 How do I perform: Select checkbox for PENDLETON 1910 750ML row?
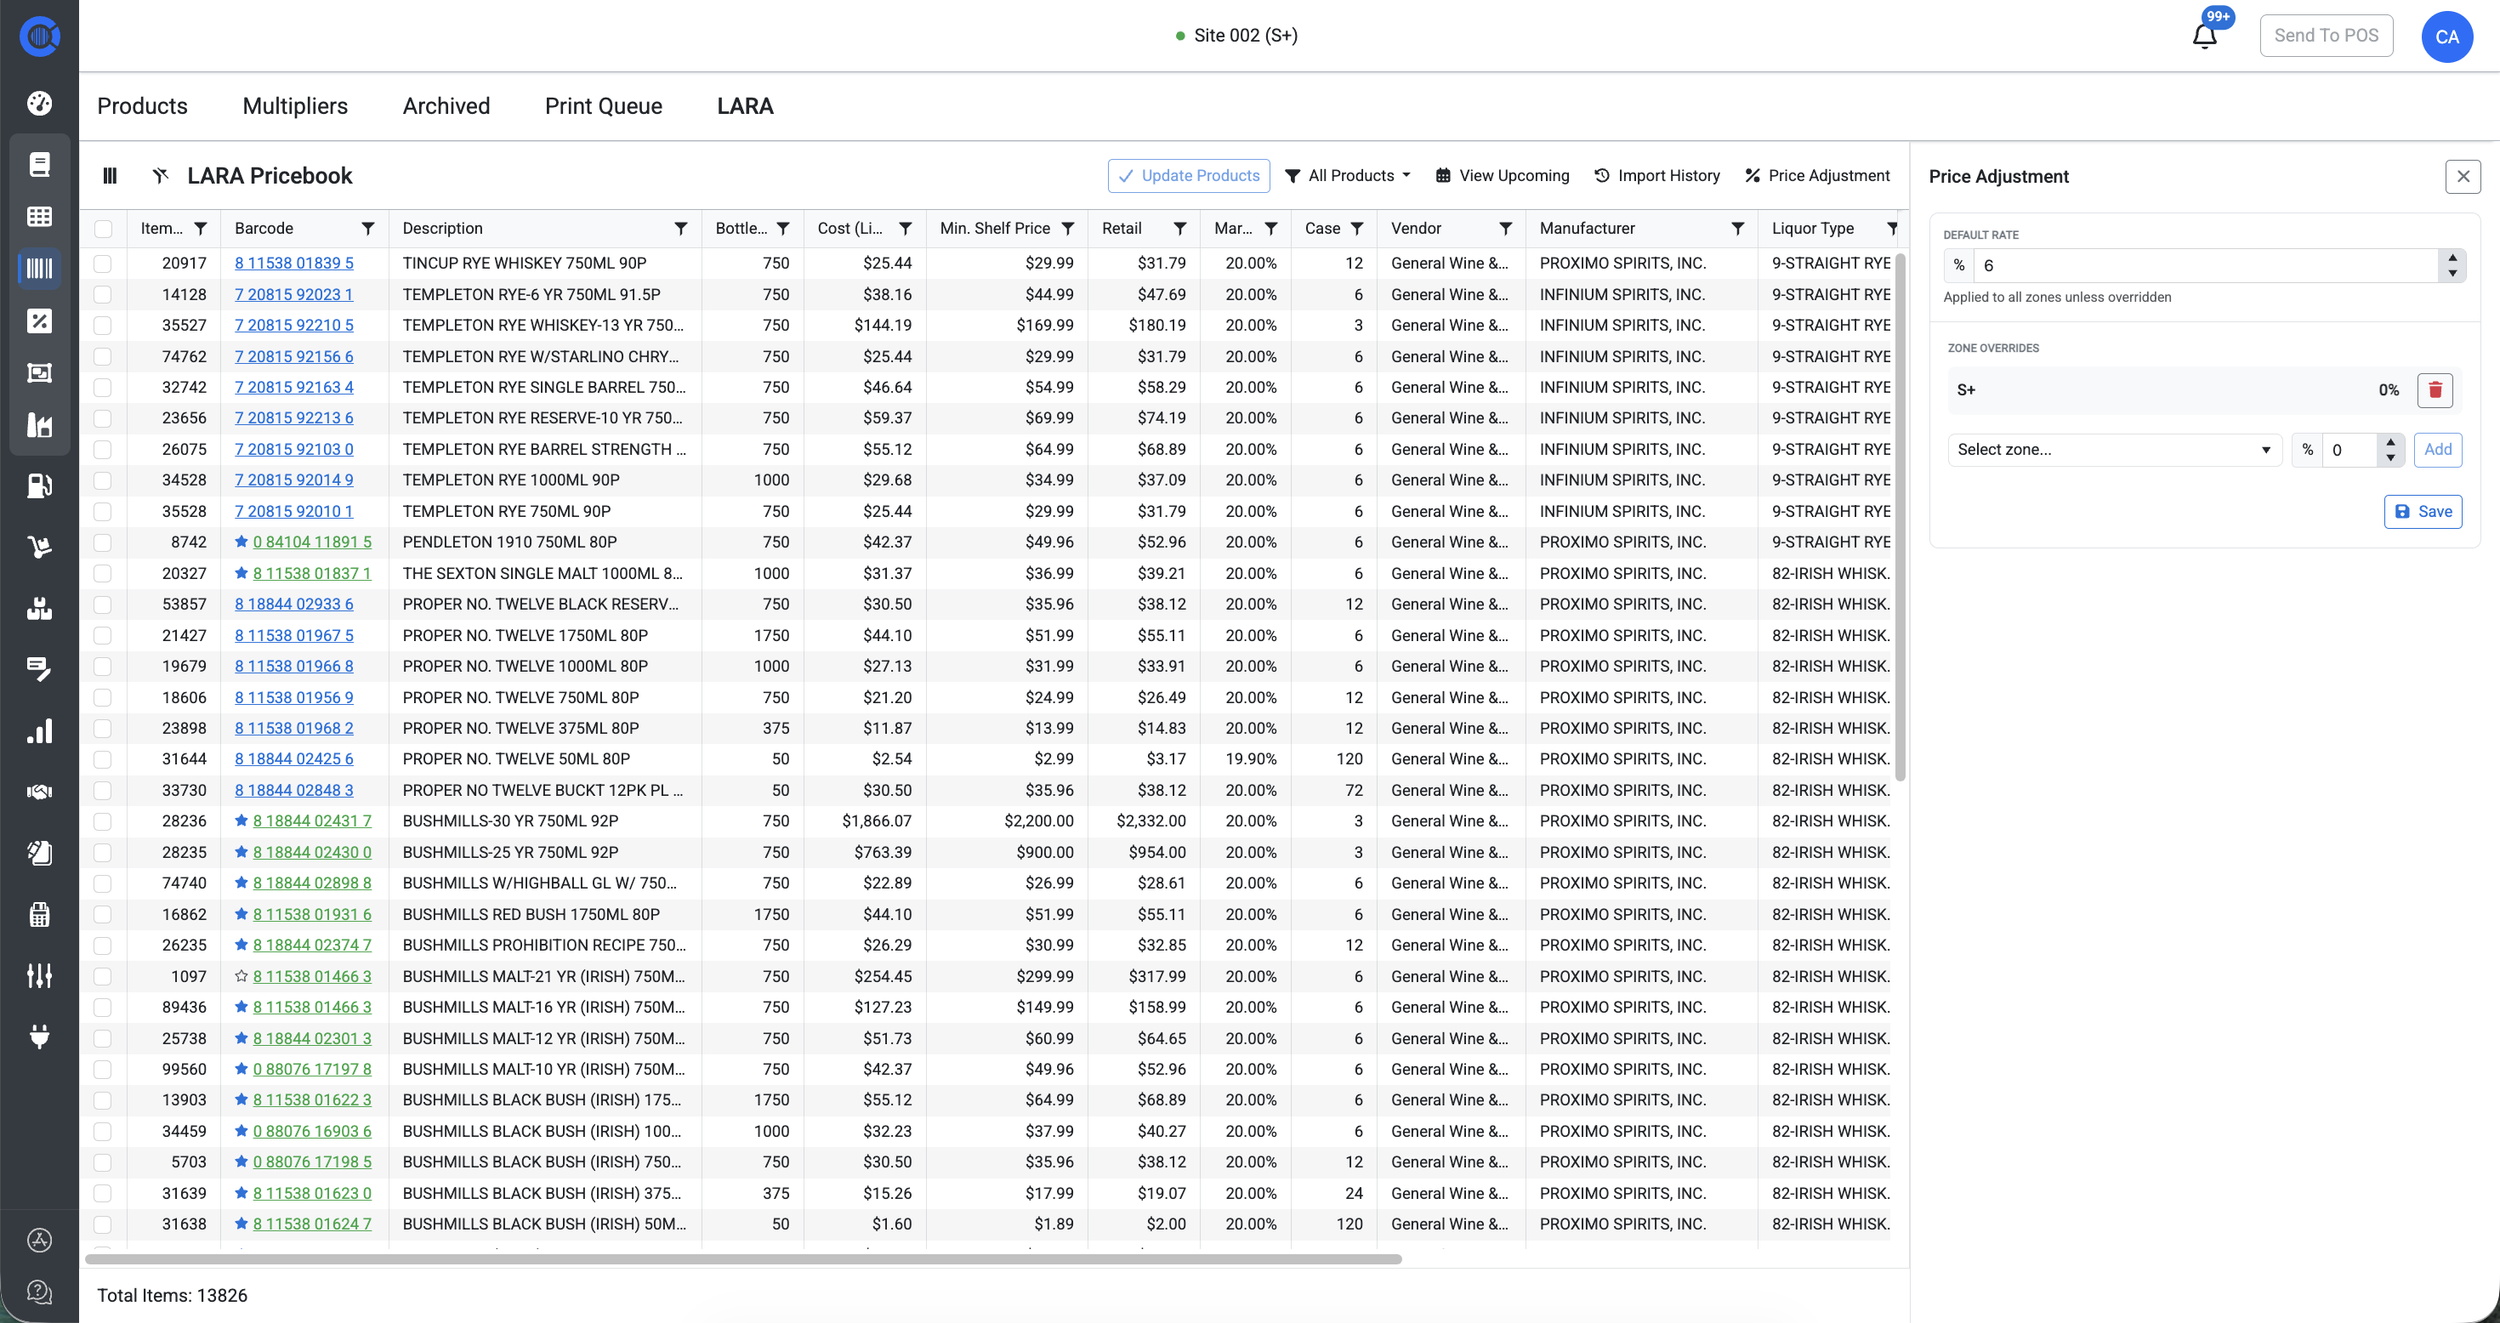[103, 543]
